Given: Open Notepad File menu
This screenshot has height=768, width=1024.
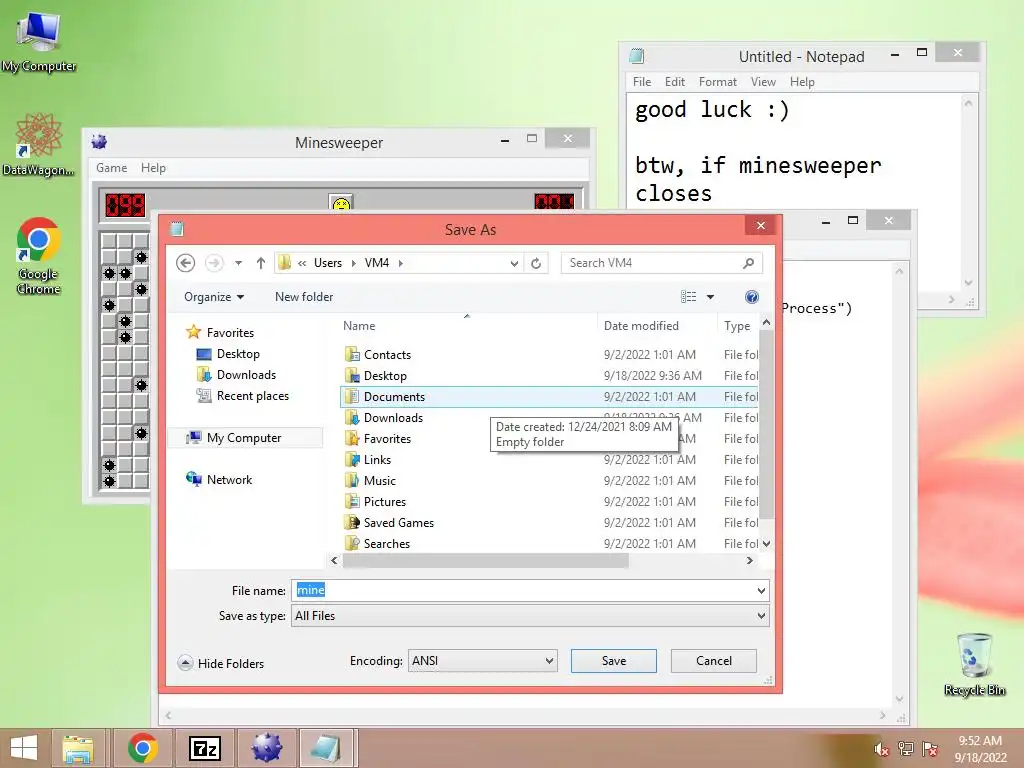Looking at the screenshot, I should tap(642, 82).
